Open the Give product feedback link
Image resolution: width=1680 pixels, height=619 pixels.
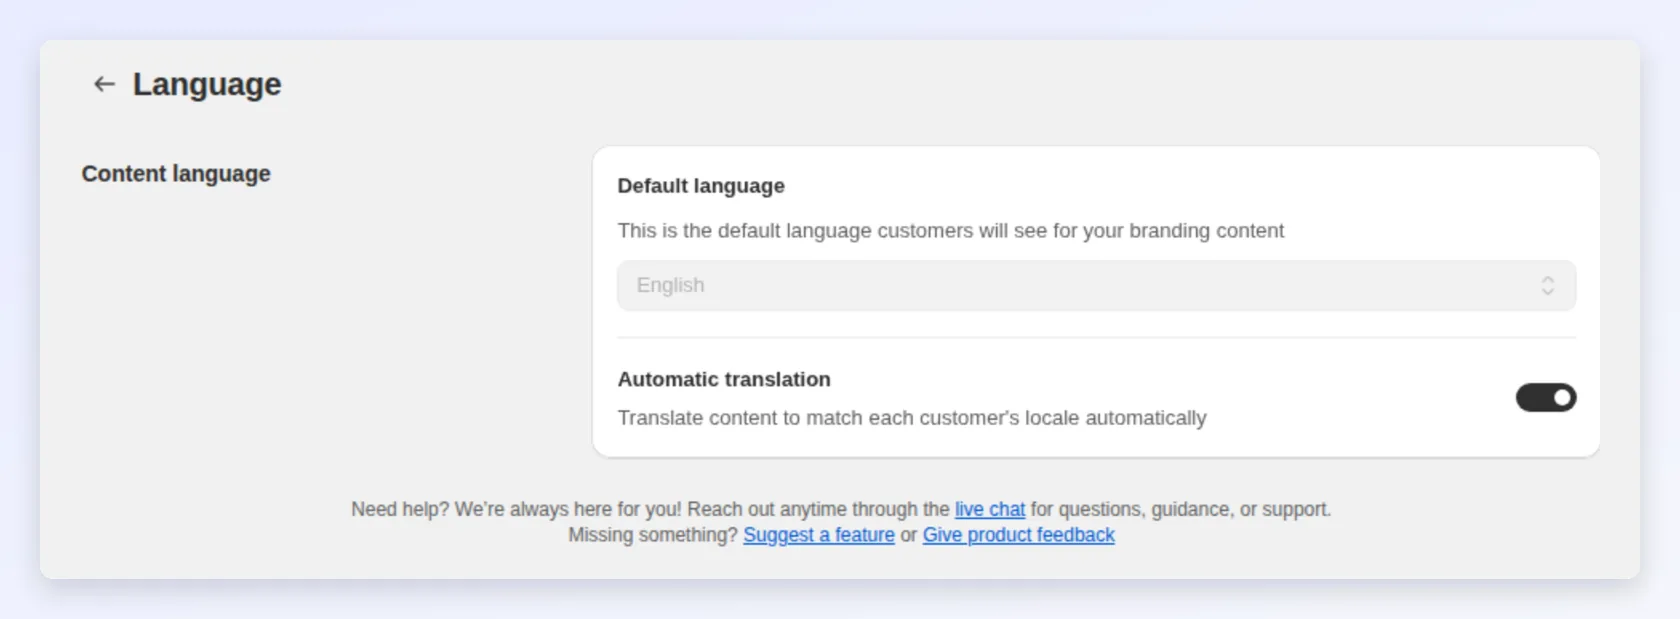pos(1018,535)
